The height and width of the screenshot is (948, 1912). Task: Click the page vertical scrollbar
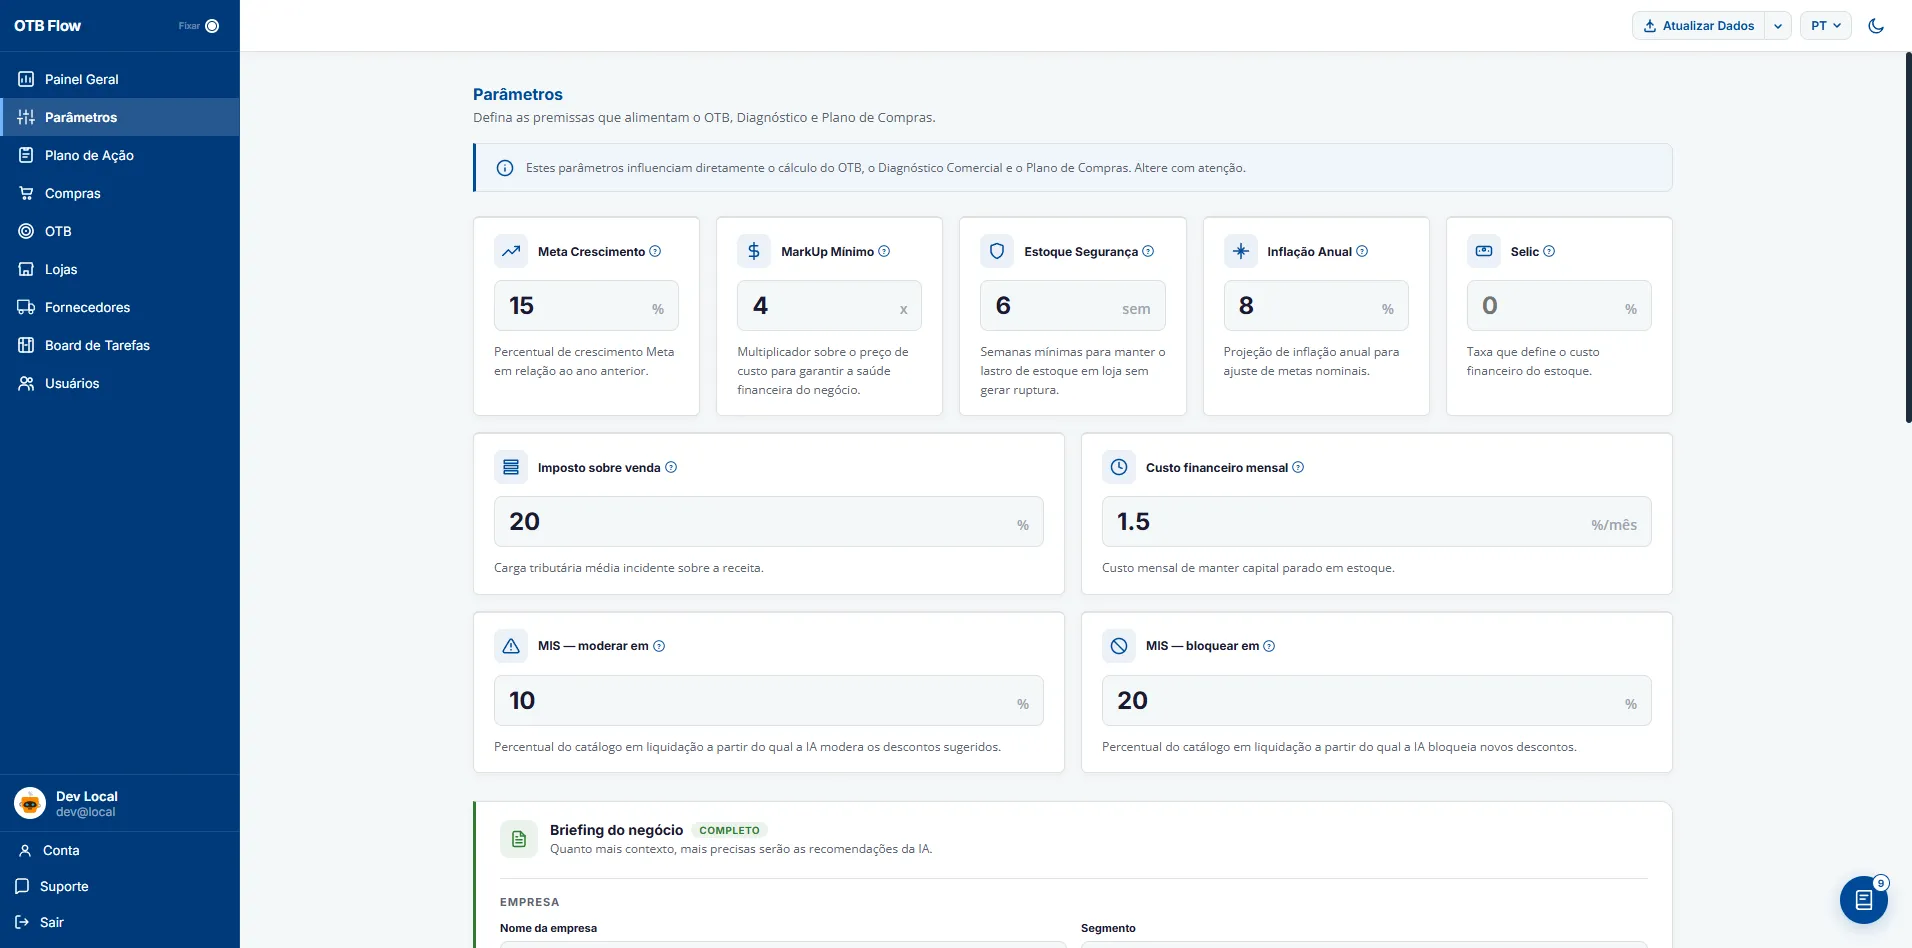tap(1908, 237)
